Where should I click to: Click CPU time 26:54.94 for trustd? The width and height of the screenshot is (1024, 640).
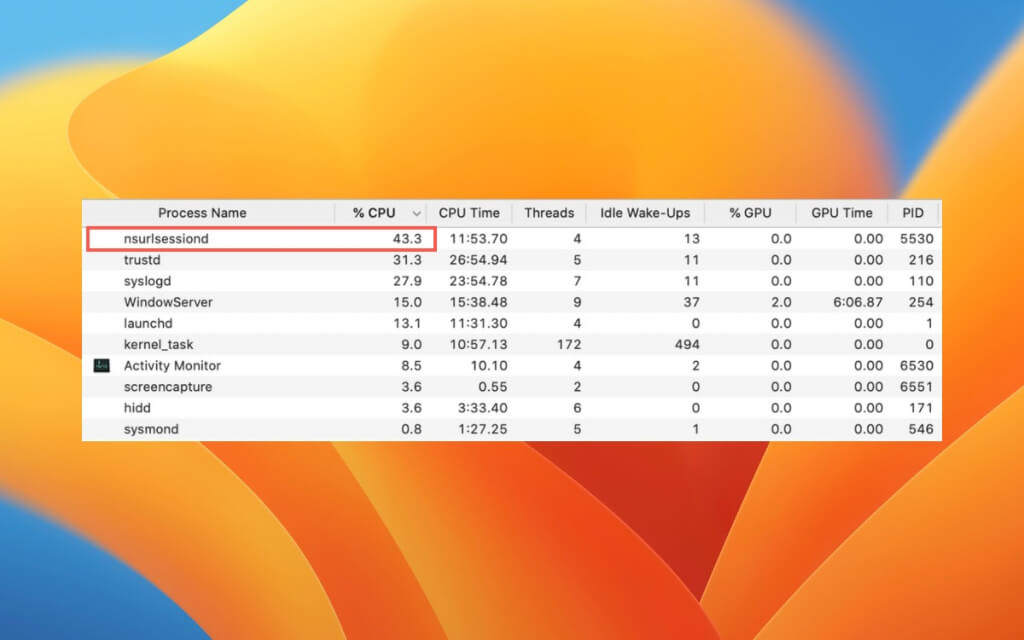478,260
